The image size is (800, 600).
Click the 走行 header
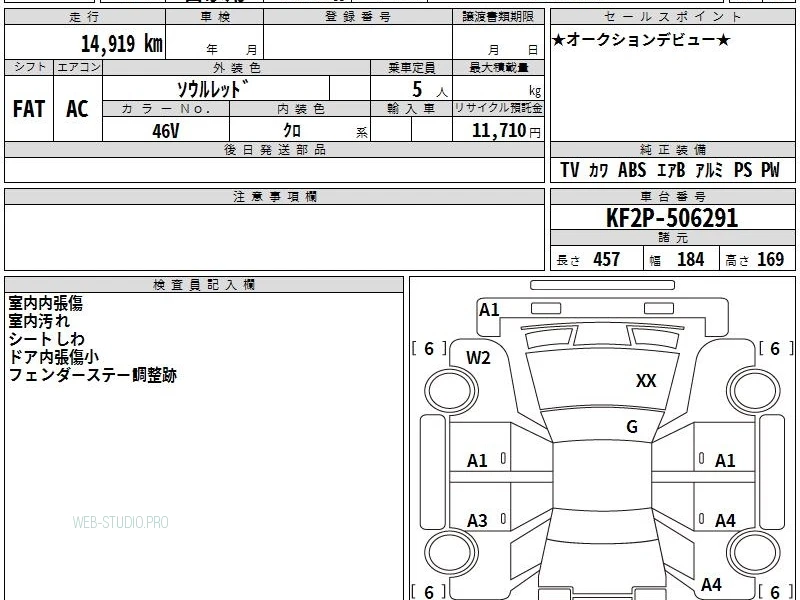(84, 17)
